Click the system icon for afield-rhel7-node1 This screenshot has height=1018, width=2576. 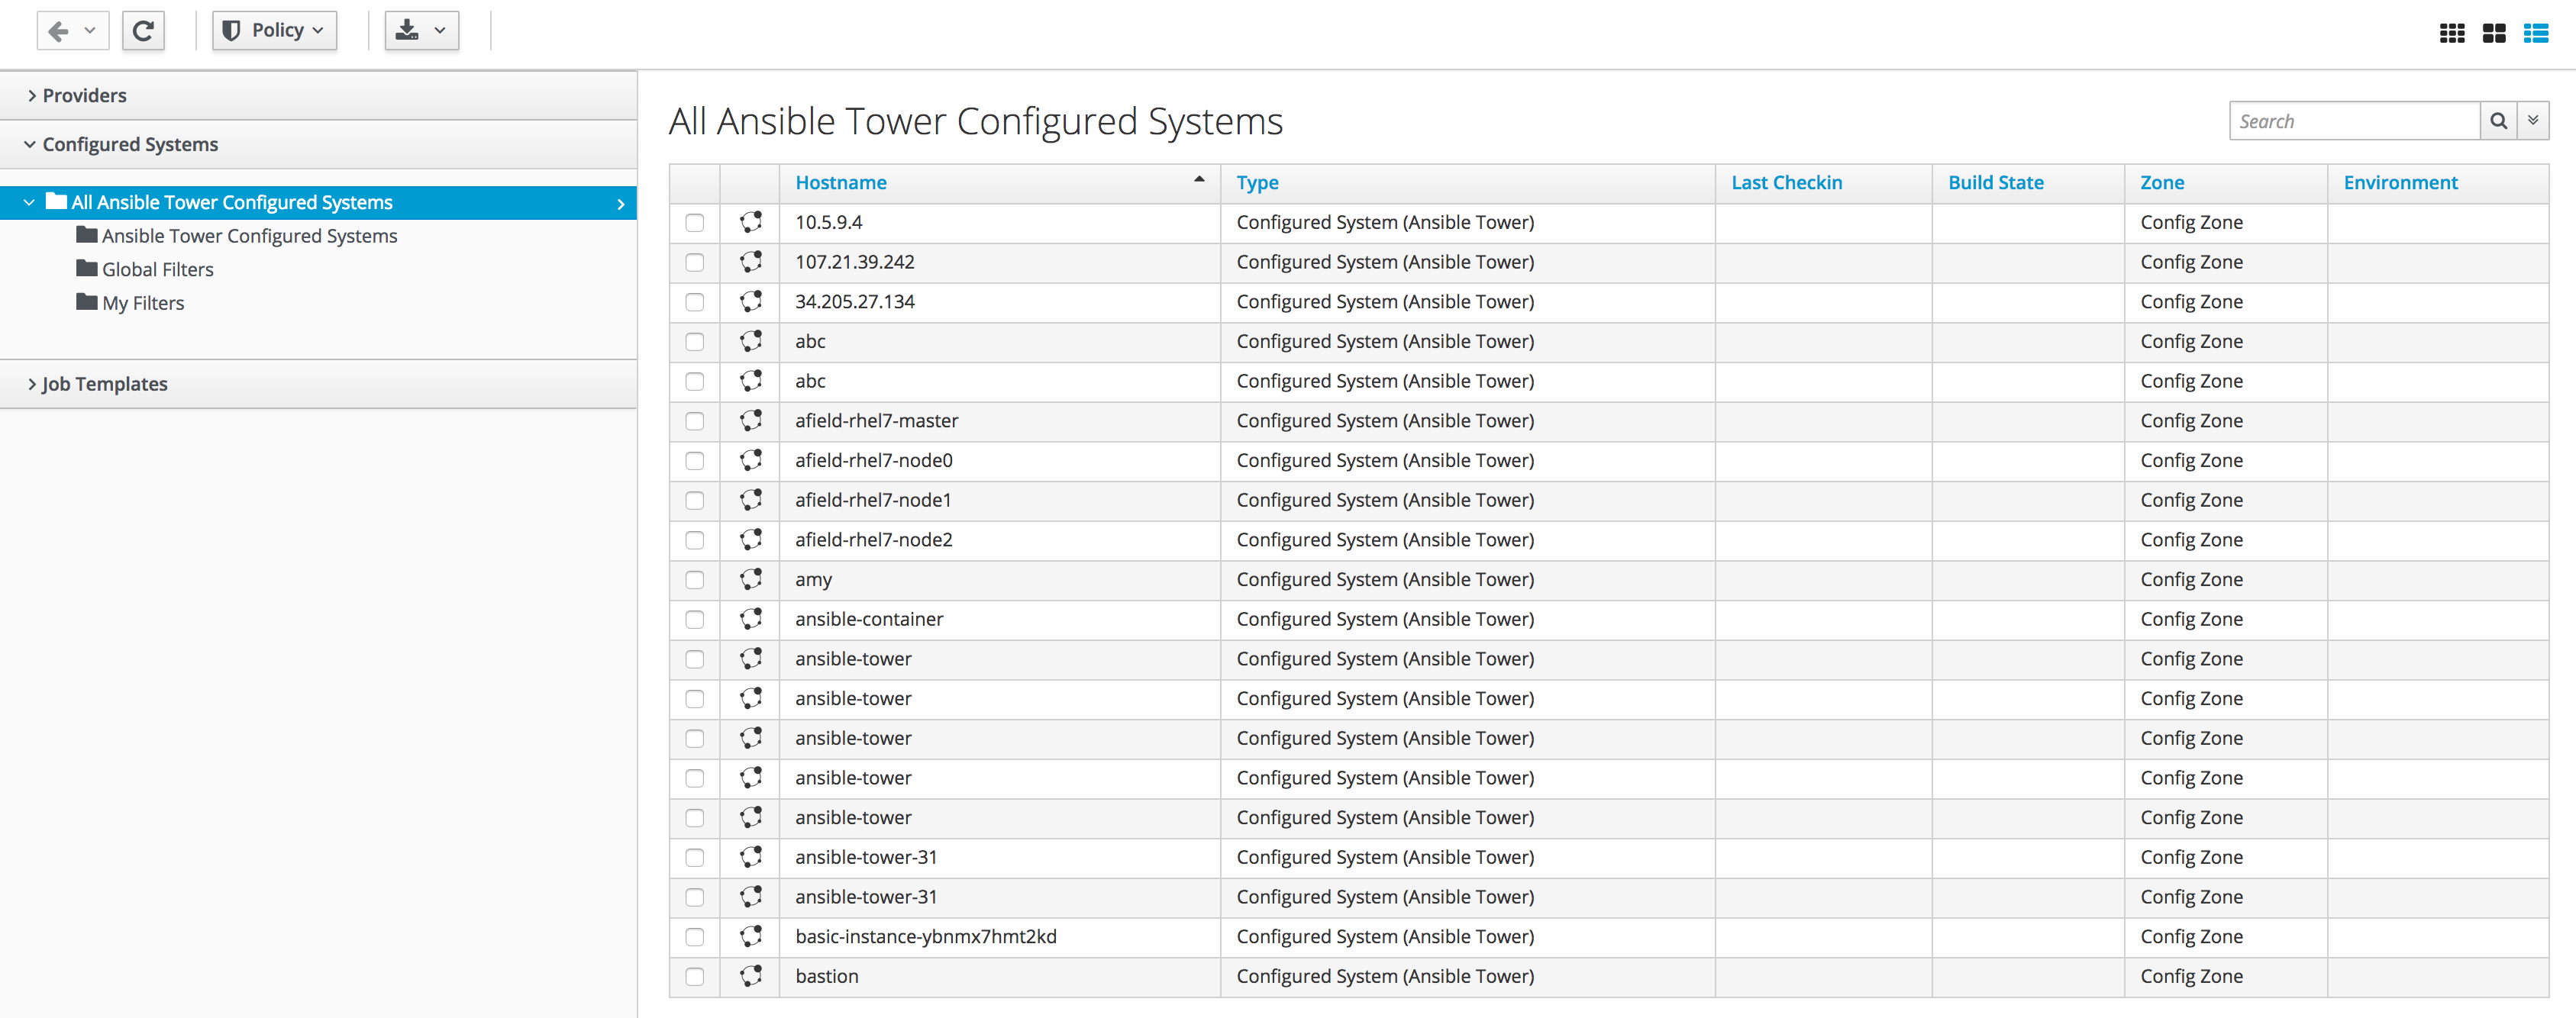point(750,499)
